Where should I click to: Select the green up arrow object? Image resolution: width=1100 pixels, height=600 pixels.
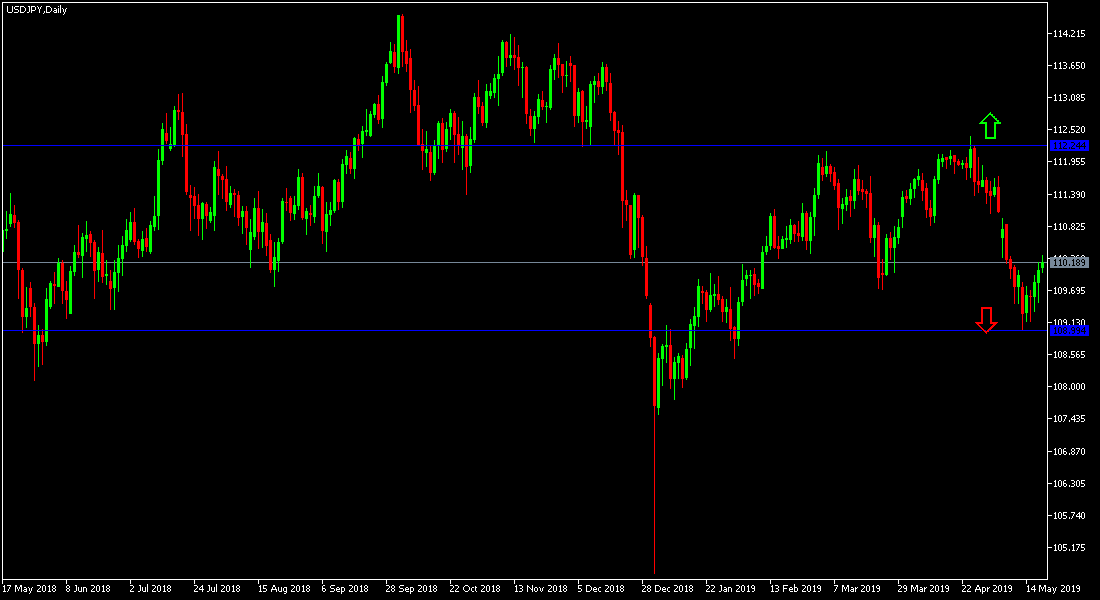point(990,127)
